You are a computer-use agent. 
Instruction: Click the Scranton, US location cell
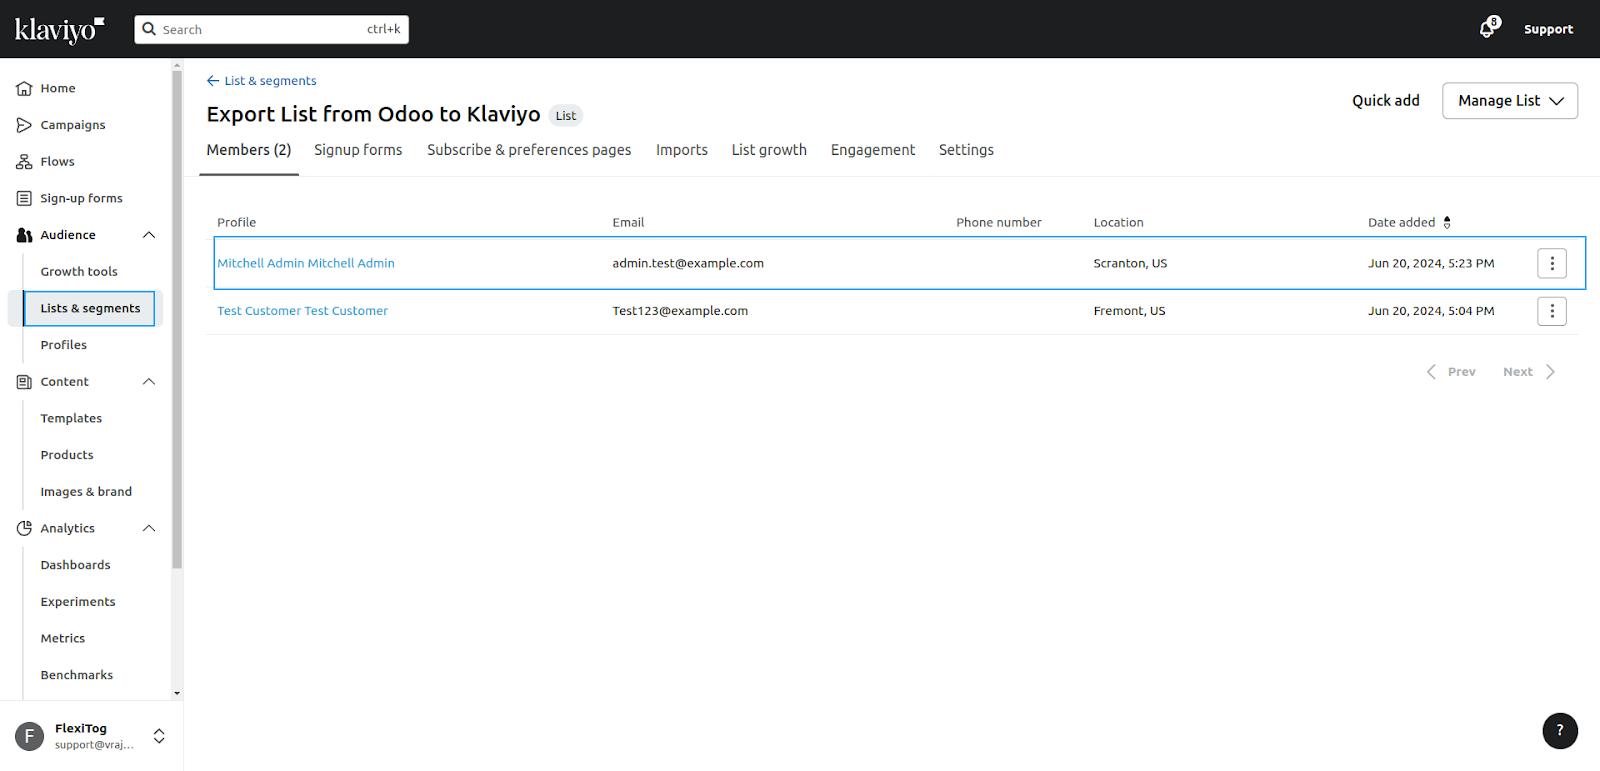click(1130, 263)
